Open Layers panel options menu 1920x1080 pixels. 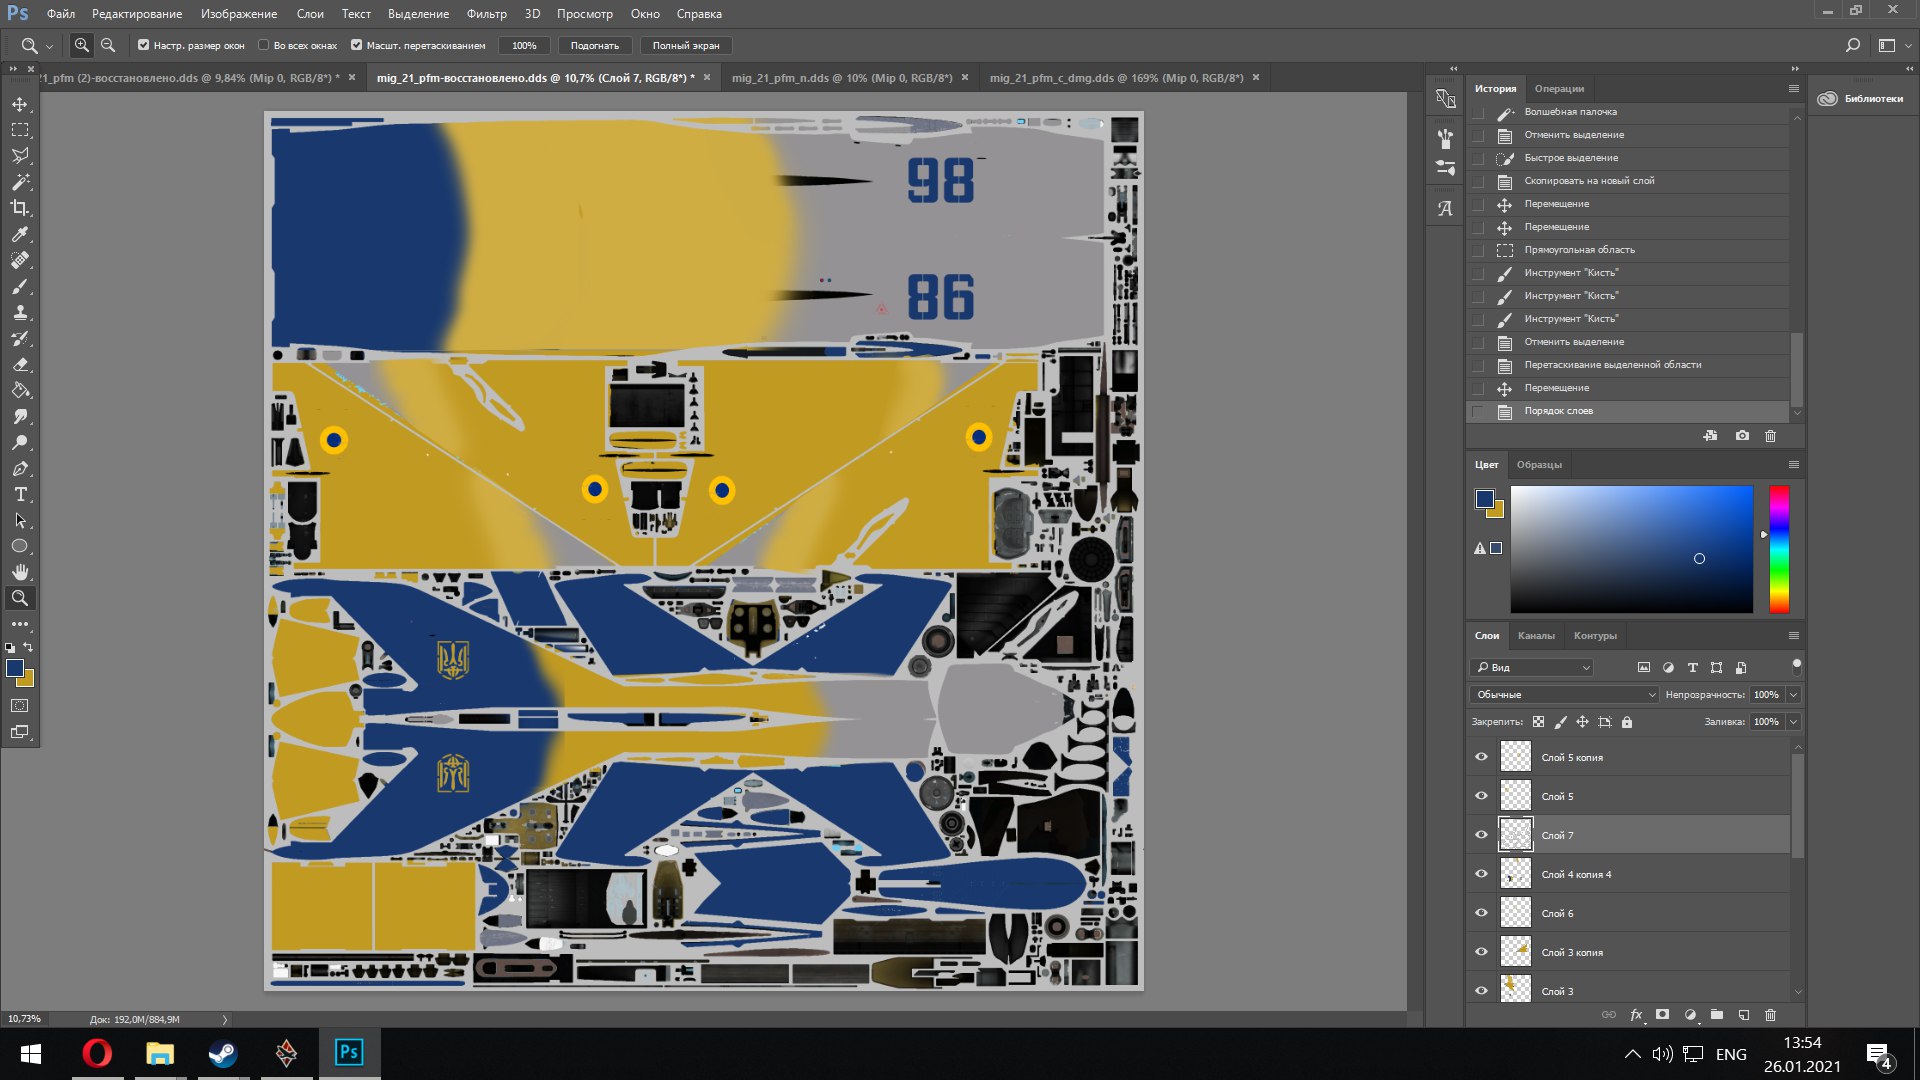click(x=1794, y=636)
